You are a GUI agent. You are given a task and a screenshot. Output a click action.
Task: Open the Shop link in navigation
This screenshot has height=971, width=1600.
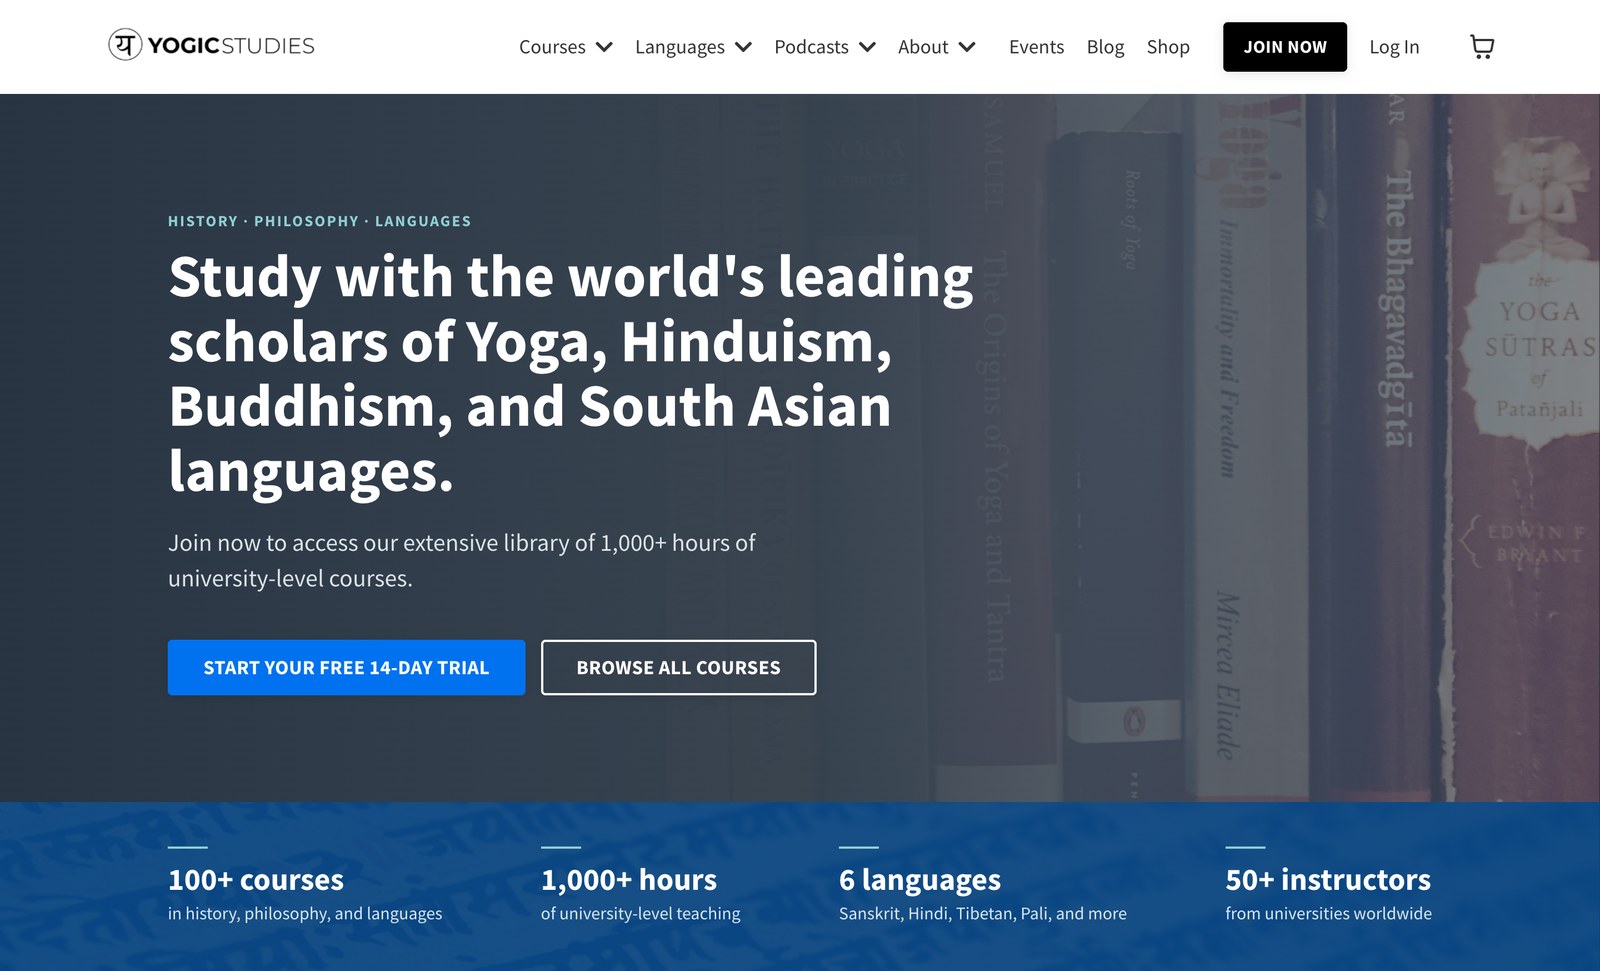pos(1168,47)
